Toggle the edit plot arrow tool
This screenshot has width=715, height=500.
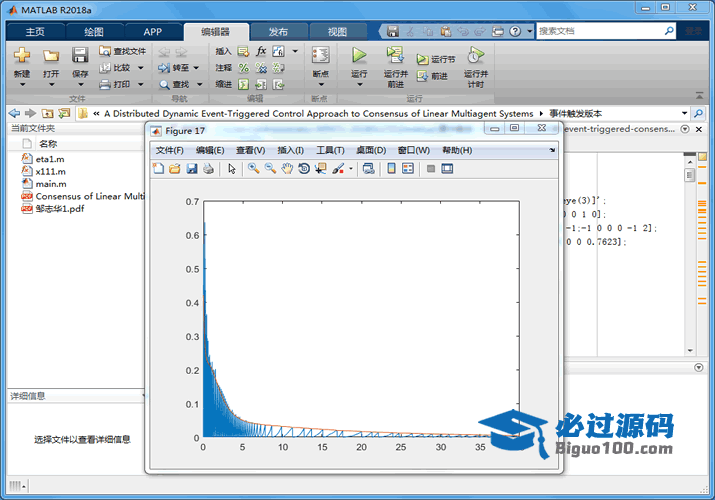pos(232,169)
